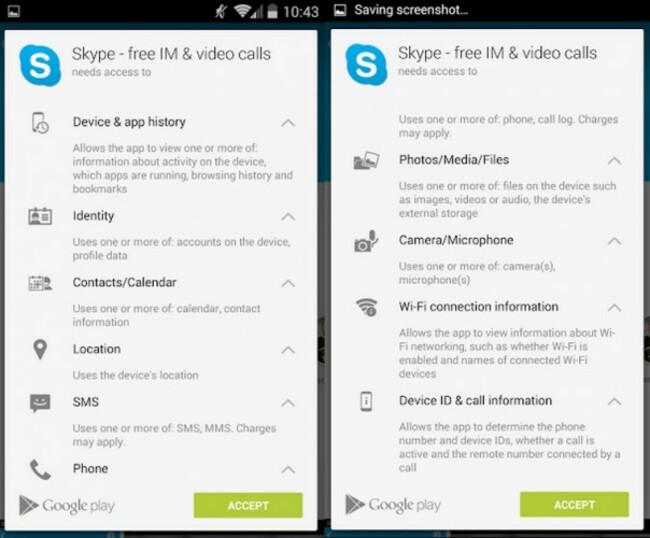
Task: Tap the Photos/Media/Files picture icon
Action: click(366, 160)
